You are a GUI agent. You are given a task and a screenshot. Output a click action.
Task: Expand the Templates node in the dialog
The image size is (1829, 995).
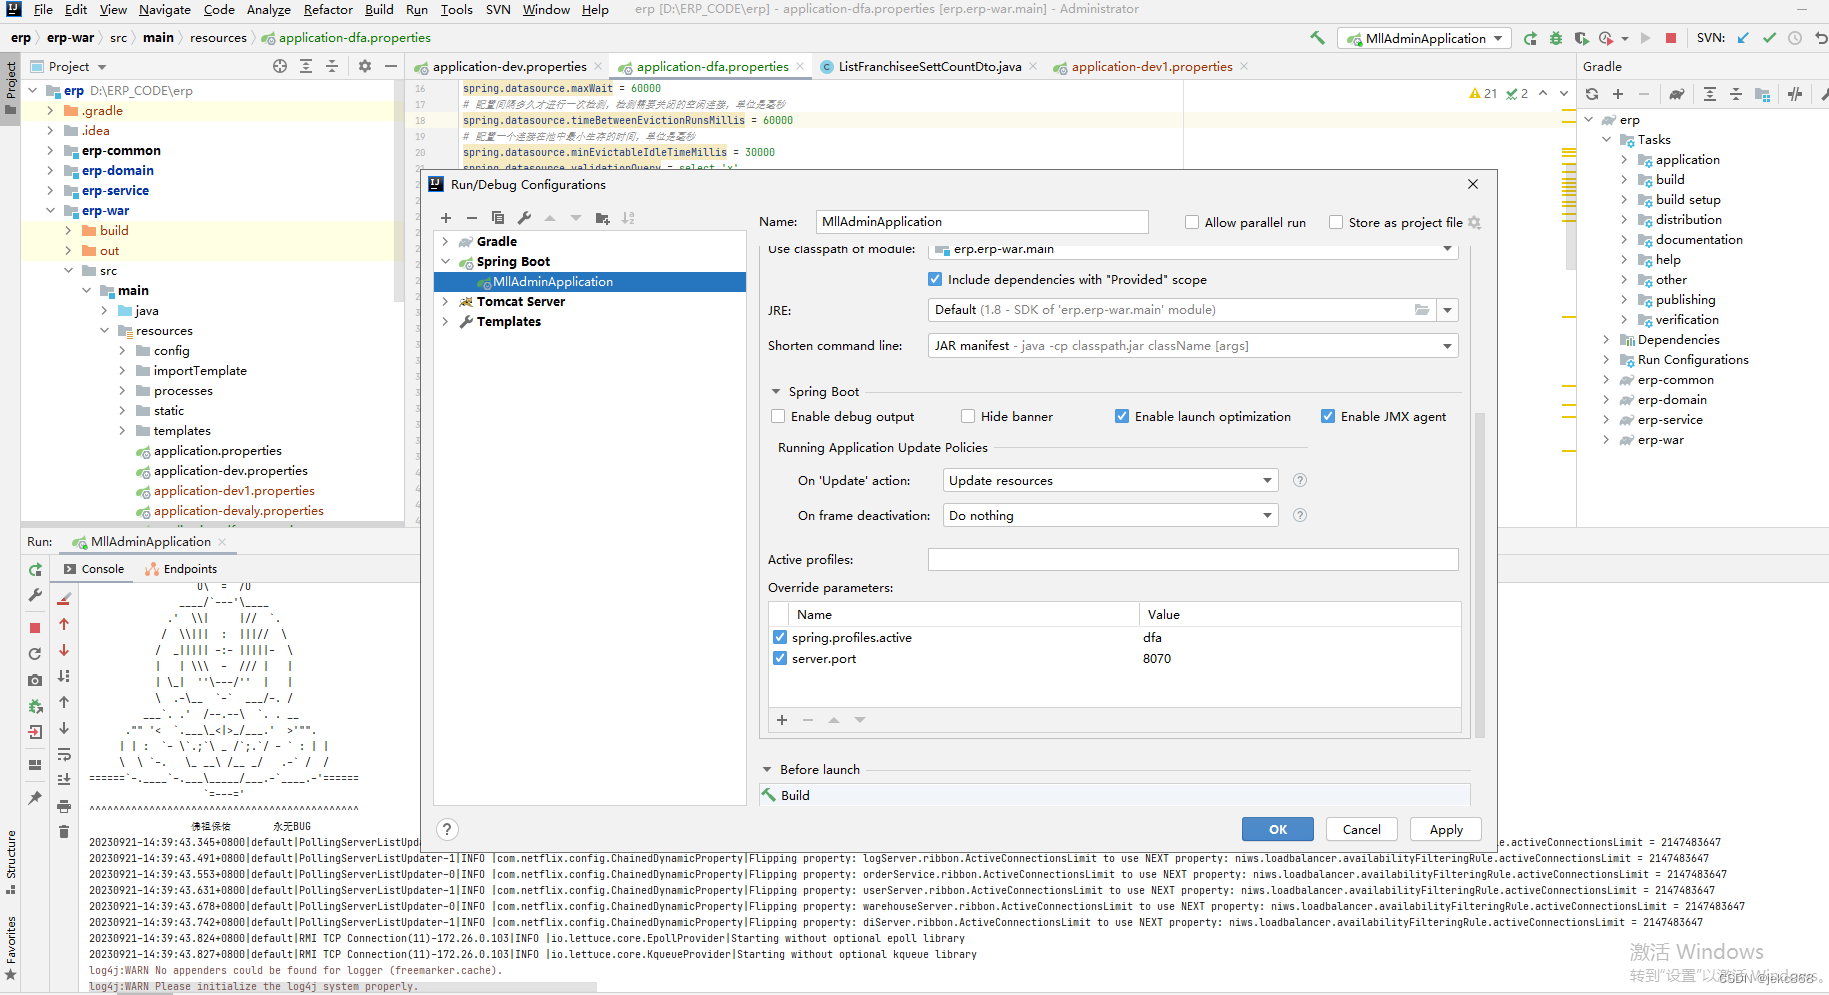[x=445, y=321]
